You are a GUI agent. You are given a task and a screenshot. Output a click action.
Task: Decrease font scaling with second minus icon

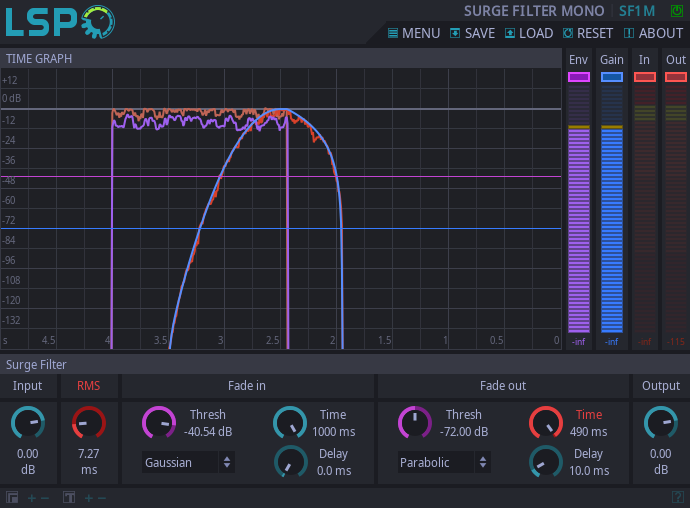click(x=102, y=498)
